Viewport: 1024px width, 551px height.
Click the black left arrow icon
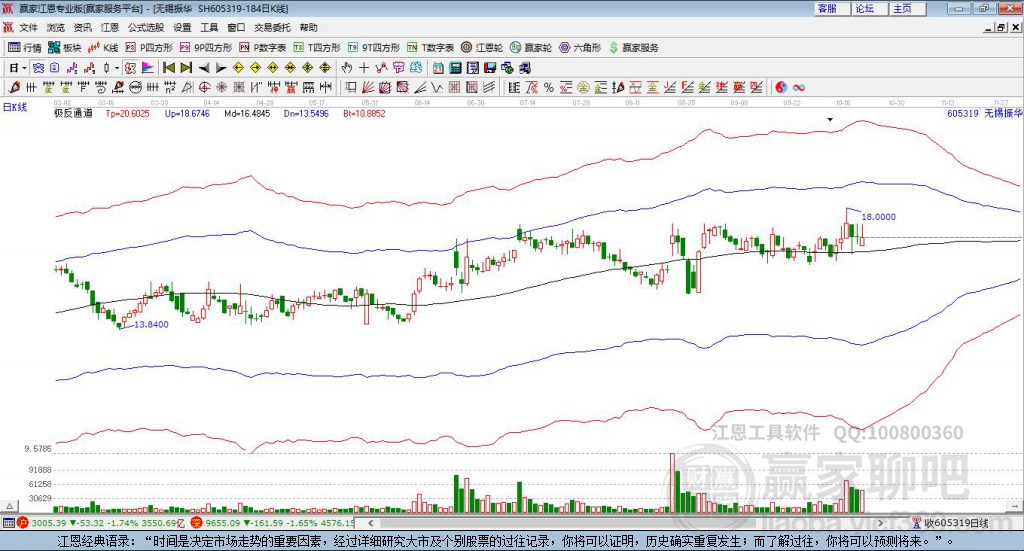[204, 68]
